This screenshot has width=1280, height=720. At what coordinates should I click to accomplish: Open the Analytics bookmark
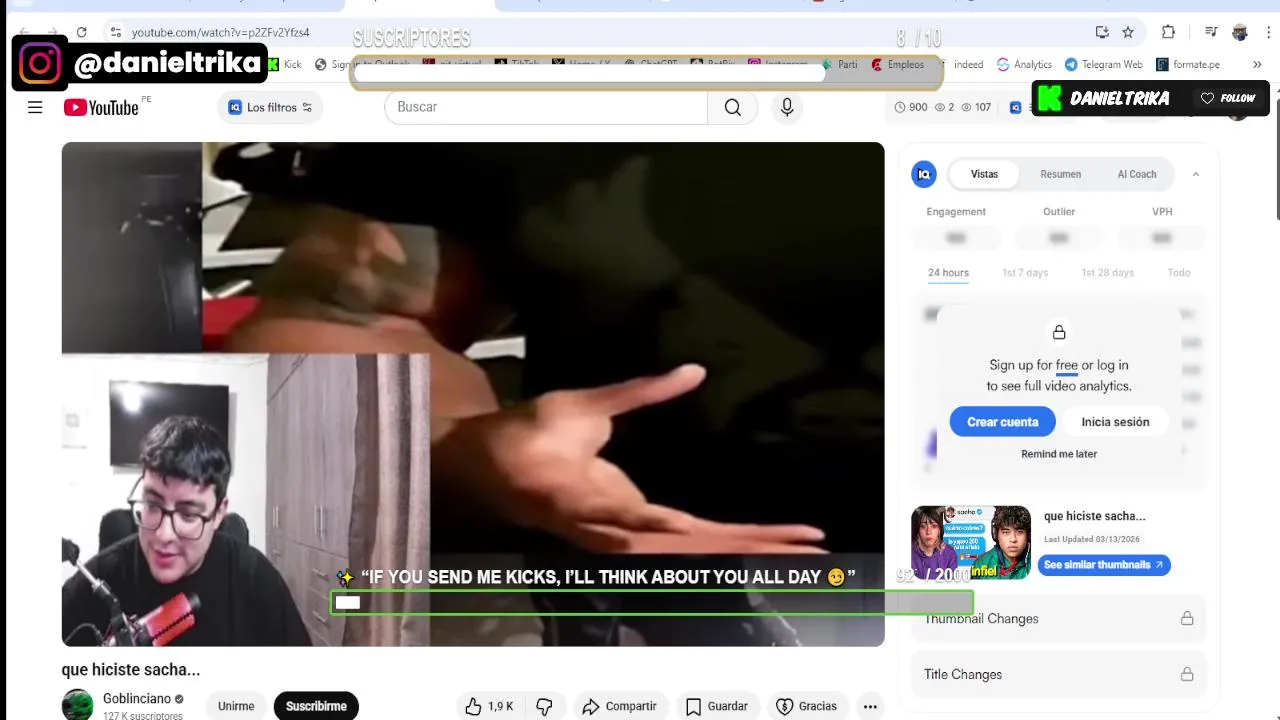coord(1024,64)
